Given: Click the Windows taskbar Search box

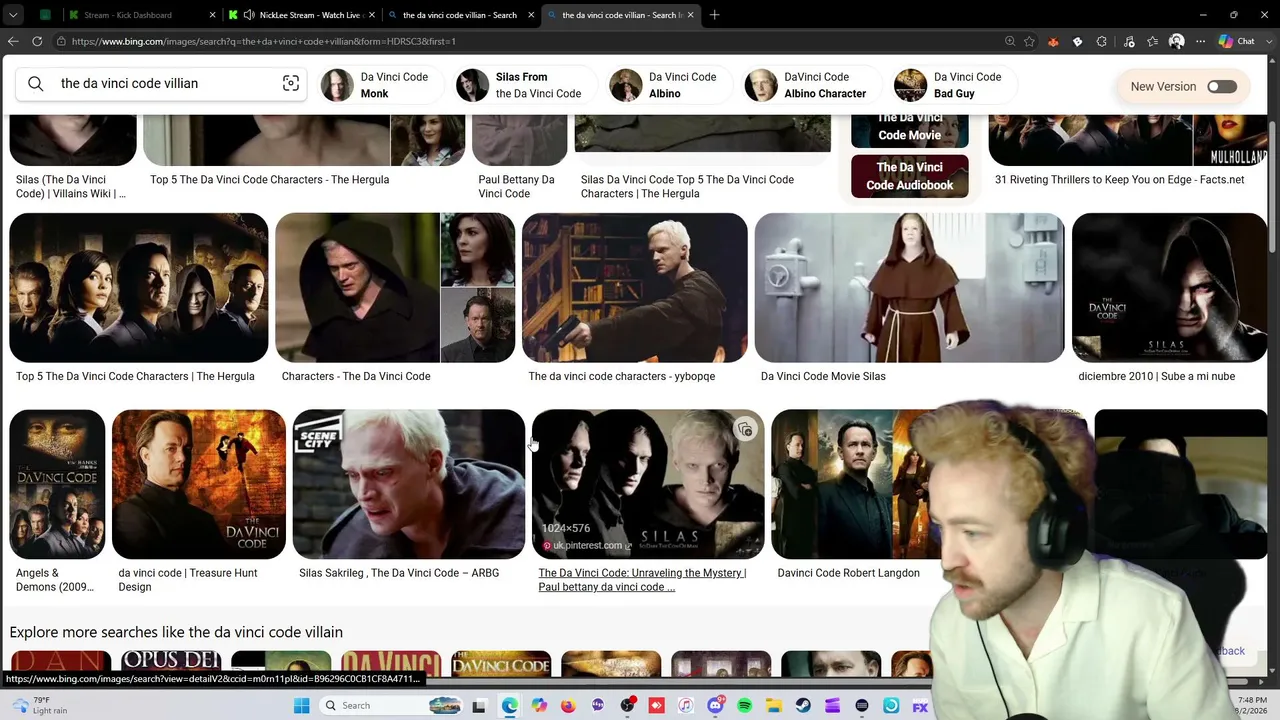Looking at the screenshot, I should click(392, 706).
